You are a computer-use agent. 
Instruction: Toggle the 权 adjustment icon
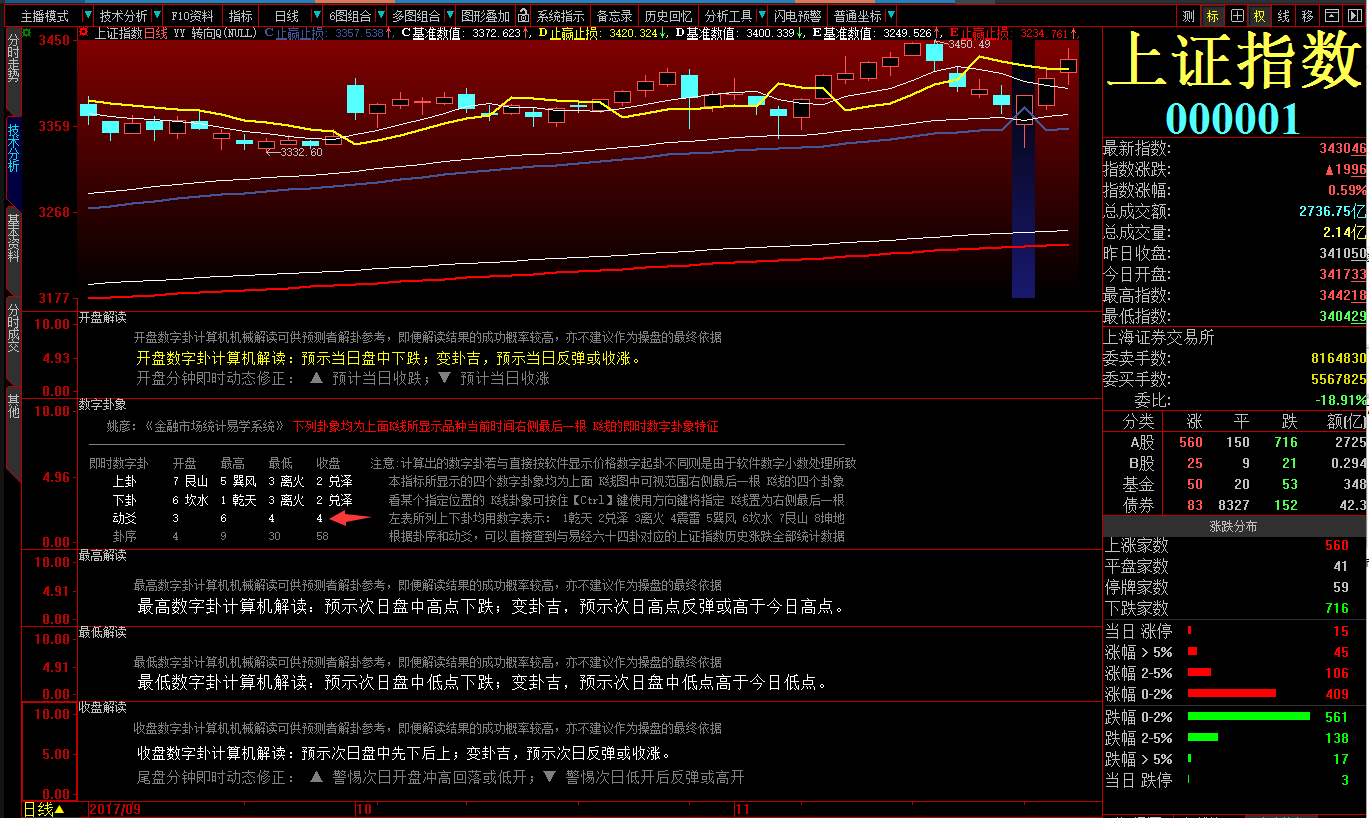[x=1260, y=16]
